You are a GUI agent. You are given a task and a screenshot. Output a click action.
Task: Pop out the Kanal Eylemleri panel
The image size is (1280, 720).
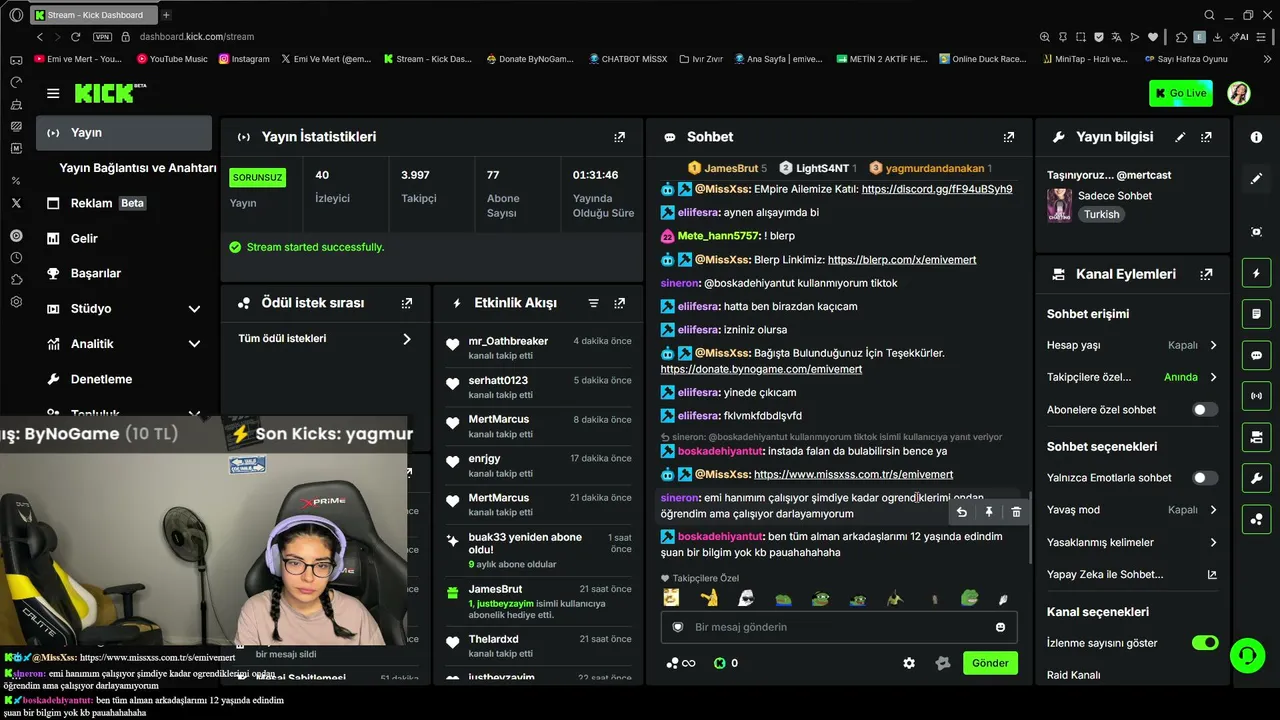[1207, 274]
